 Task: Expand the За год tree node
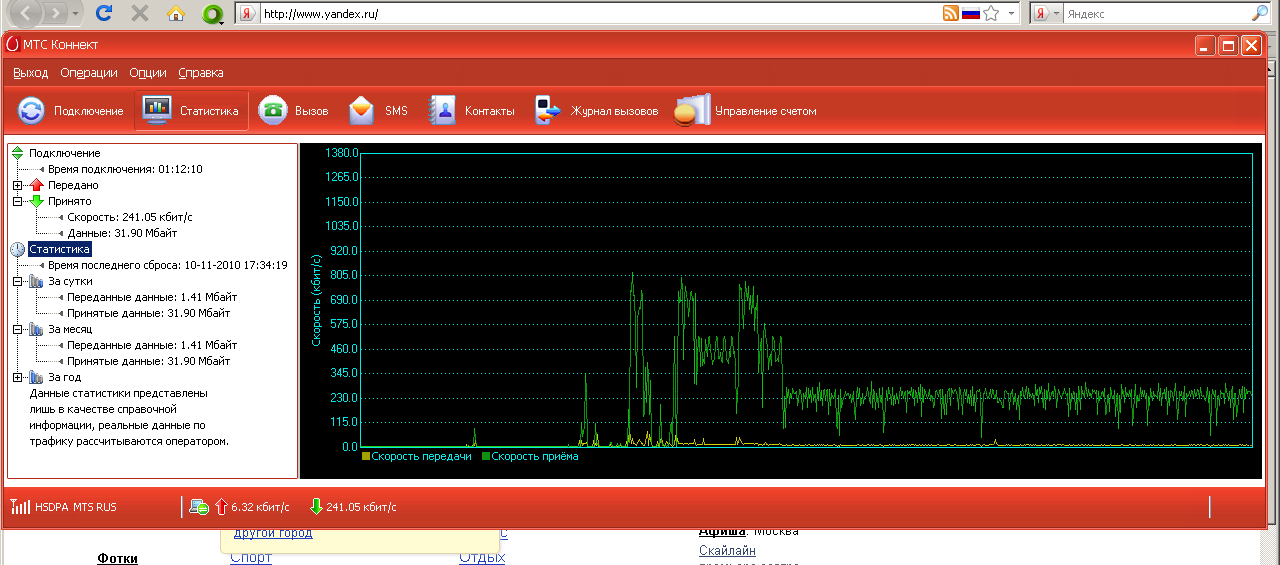pyautogui.click(x=17, y=377)
